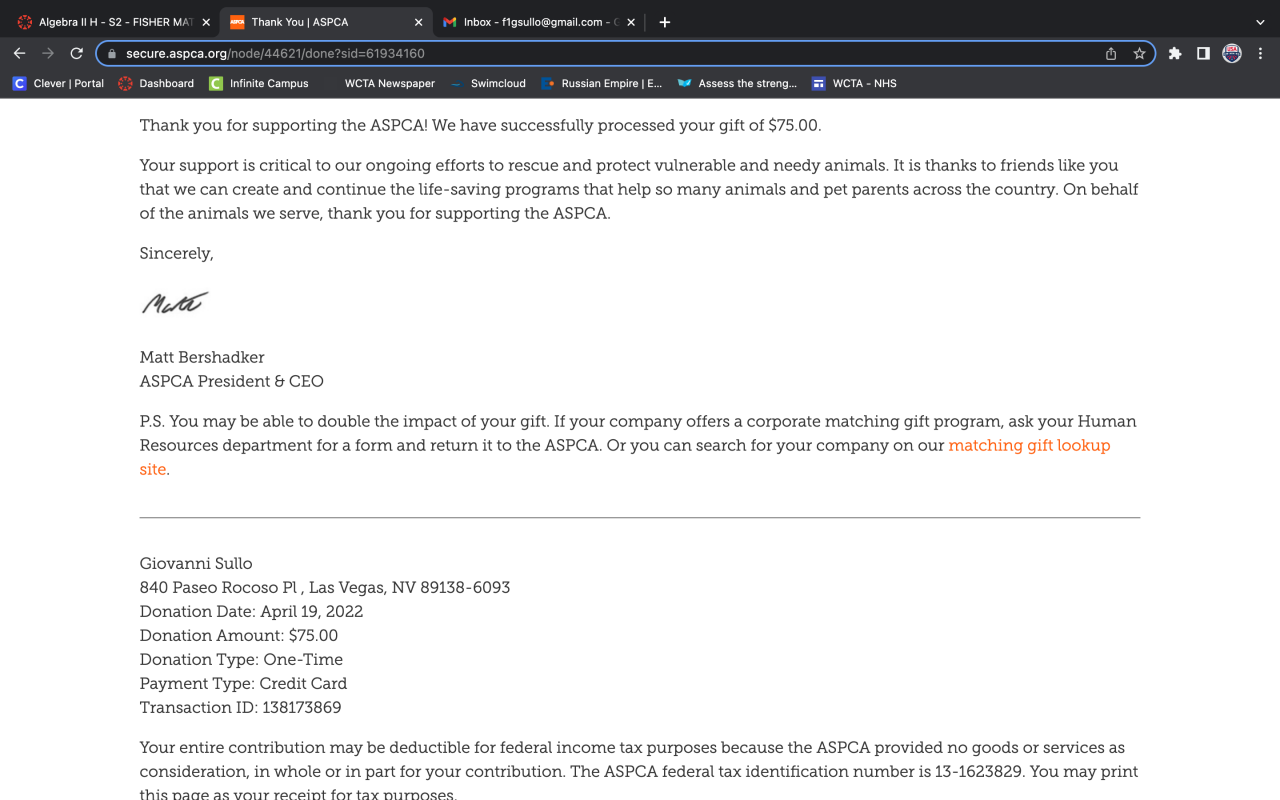Close the Thank You | ASPCA tab
The height and width of the screenshot is (800, 1280).
coord(418,22)
